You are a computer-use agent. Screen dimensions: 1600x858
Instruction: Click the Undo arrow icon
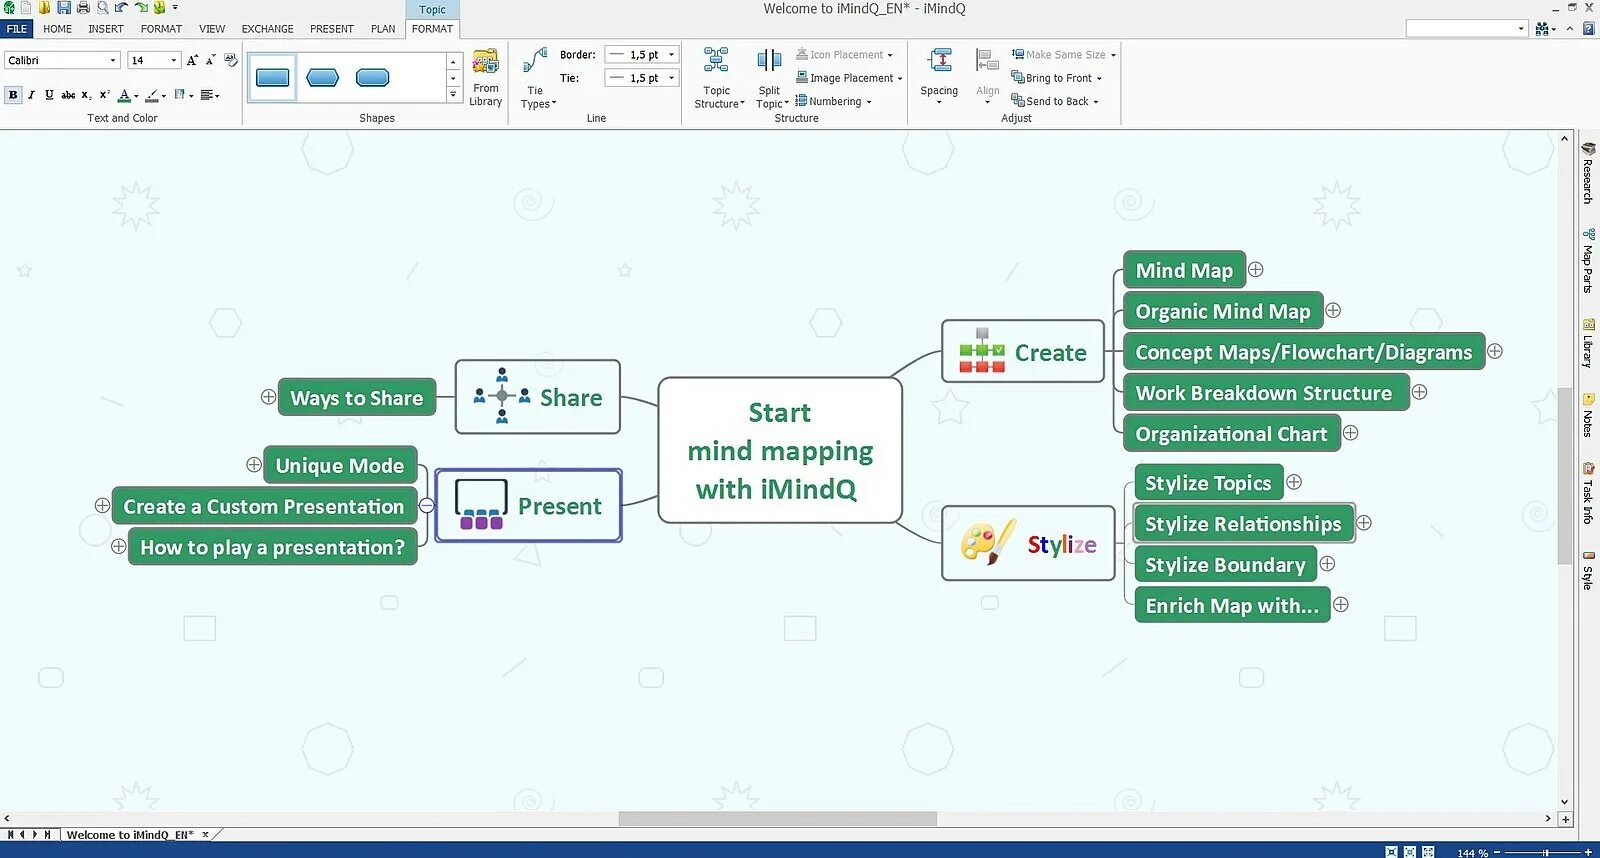tap(121, 8)
